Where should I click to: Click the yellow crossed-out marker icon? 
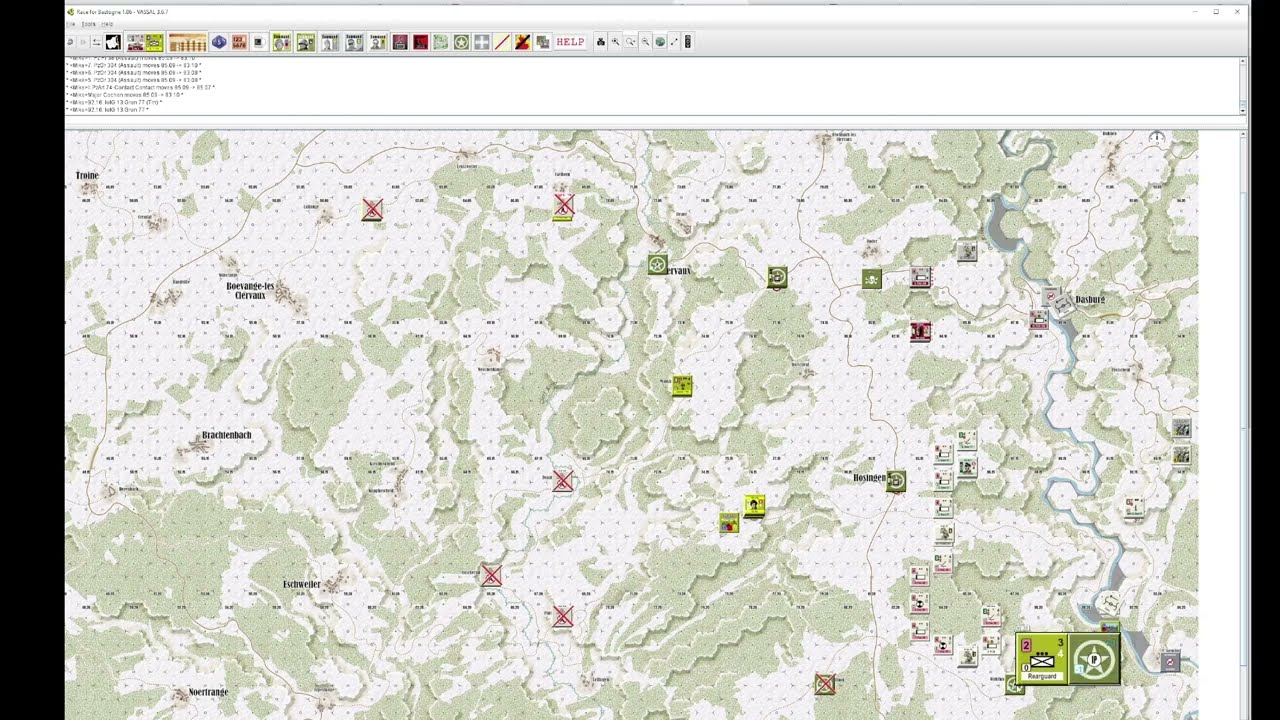point(522,42)
